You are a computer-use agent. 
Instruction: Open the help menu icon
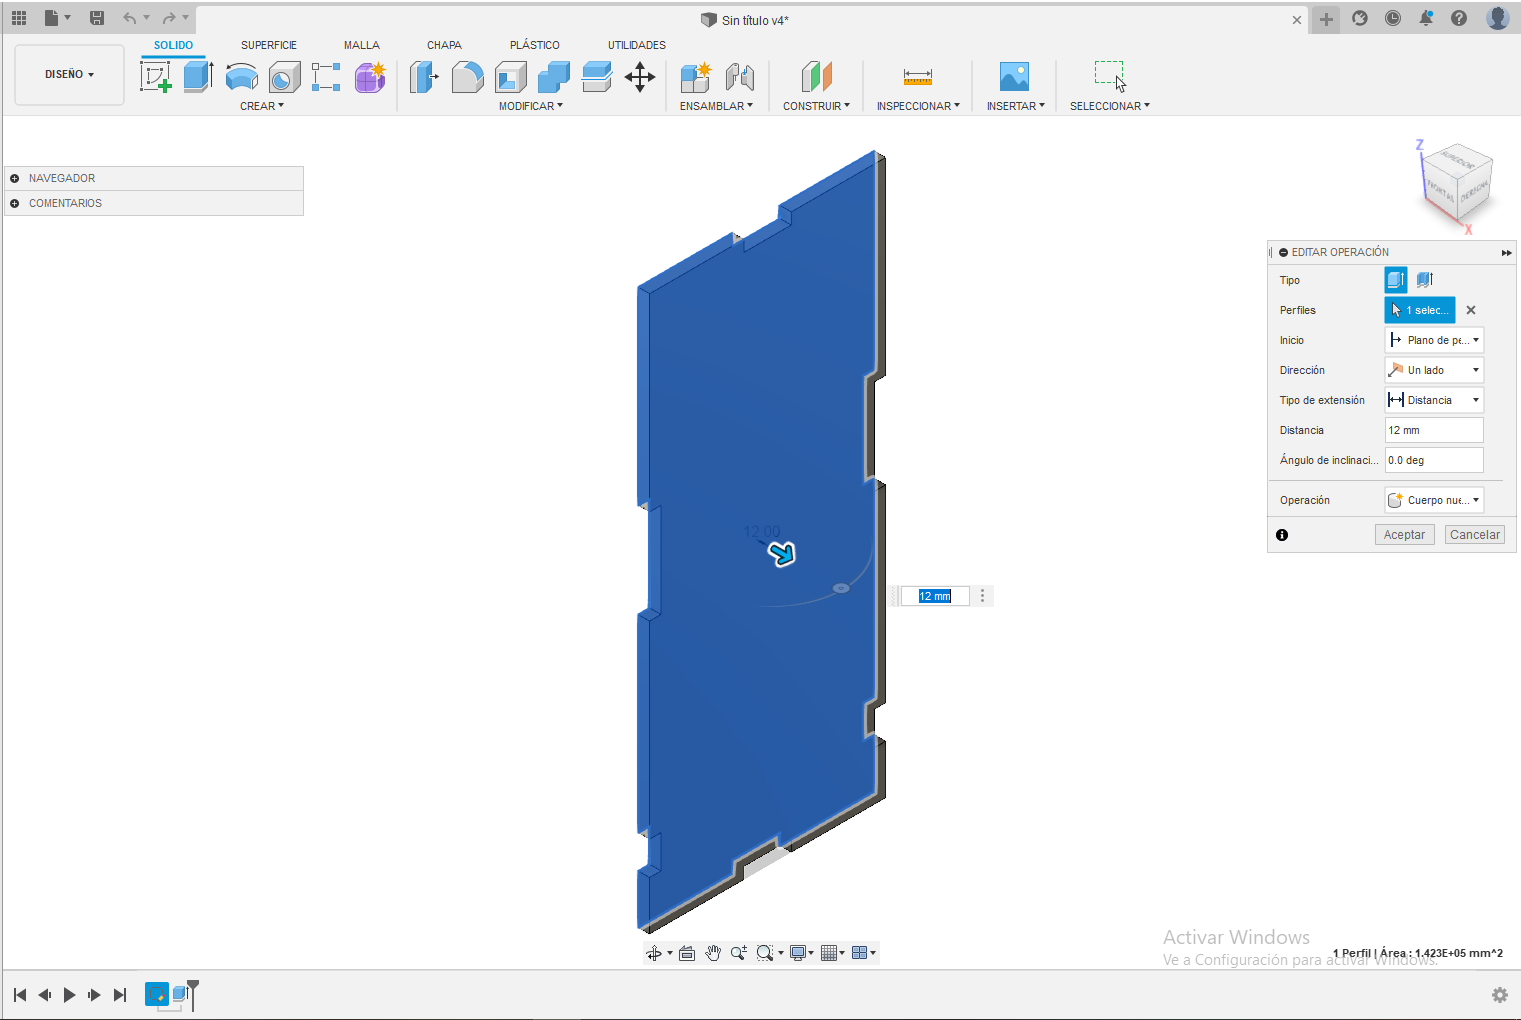[1459, 18]
